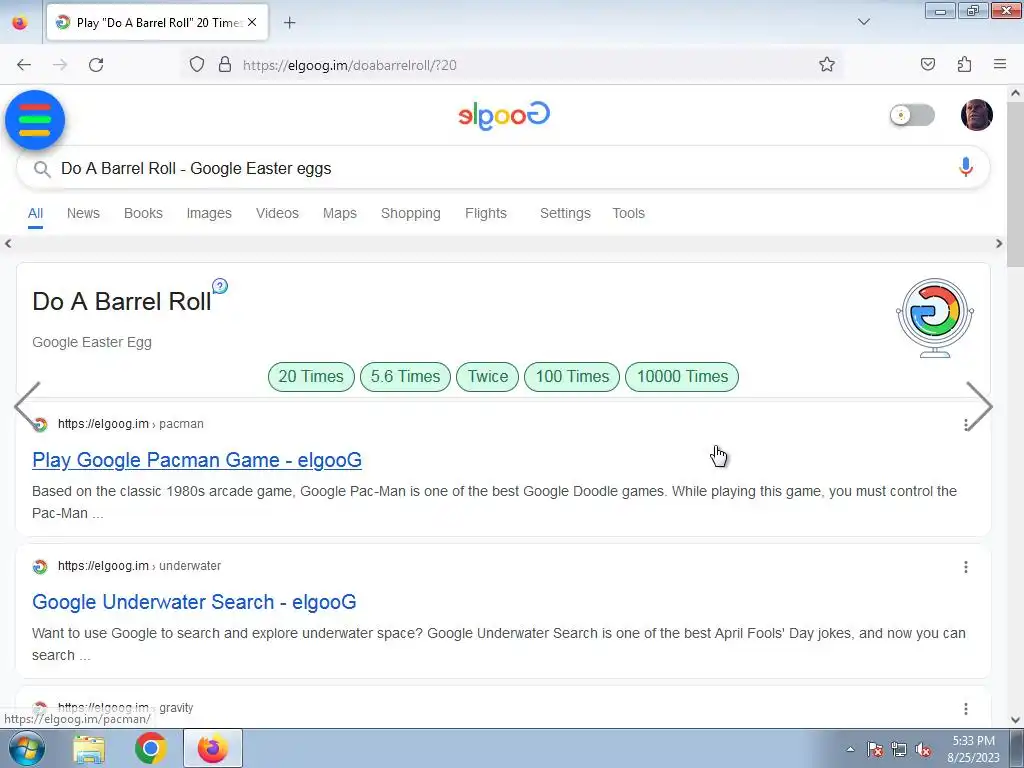Open the Tools menu item
The height and width of the screenshot is (768, 1024).
(628, 214)
